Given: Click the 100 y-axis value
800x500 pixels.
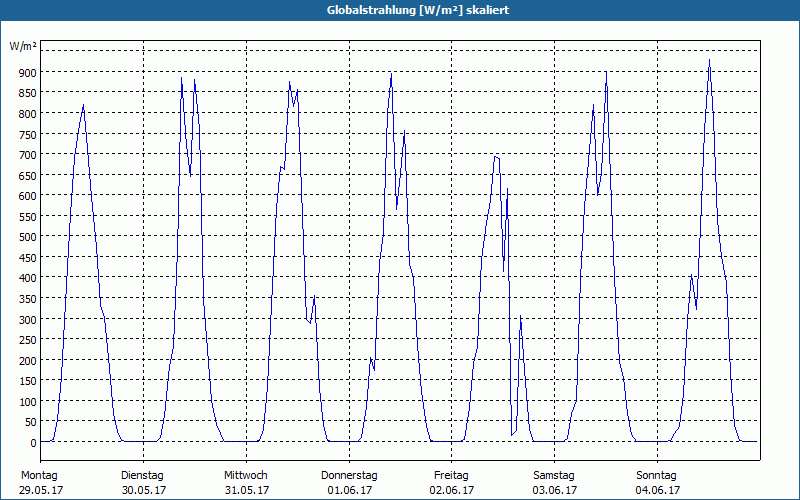Looking at the screenshot, I should tap(27, 402).
